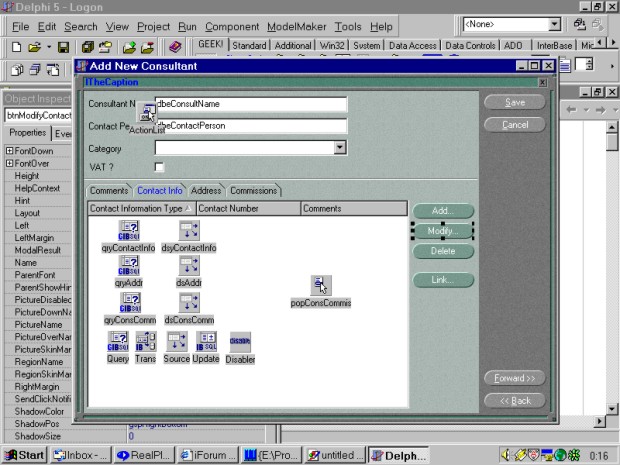Click the Save All toolbar icon
620x465 pixels.
(87, 47)
